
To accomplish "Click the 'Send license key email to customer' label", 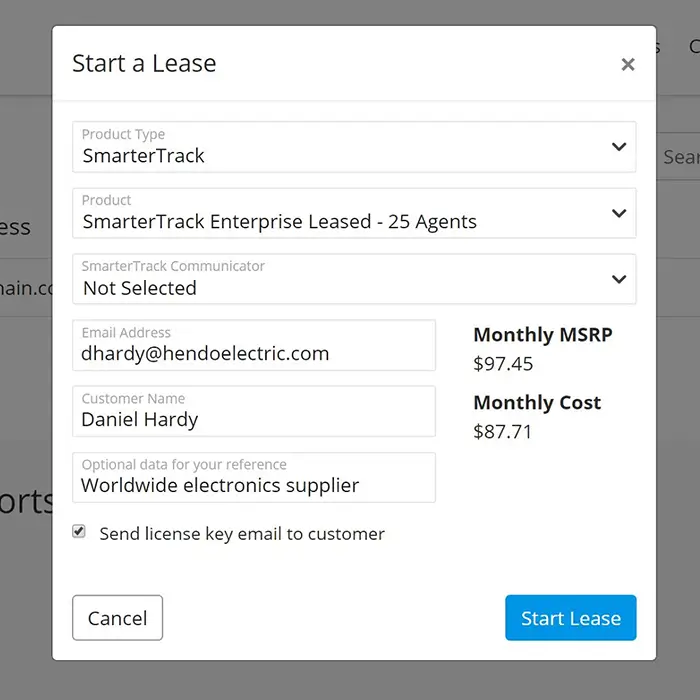I will coord(242,533).
